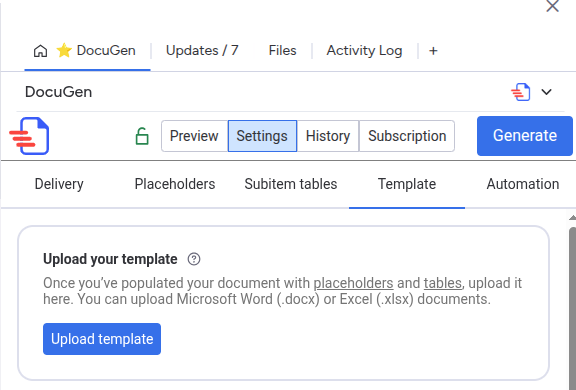Viewport: 576px width, 390px height.
Task: Toggle the green unlock padlock icon
Action: pos(142,136)
